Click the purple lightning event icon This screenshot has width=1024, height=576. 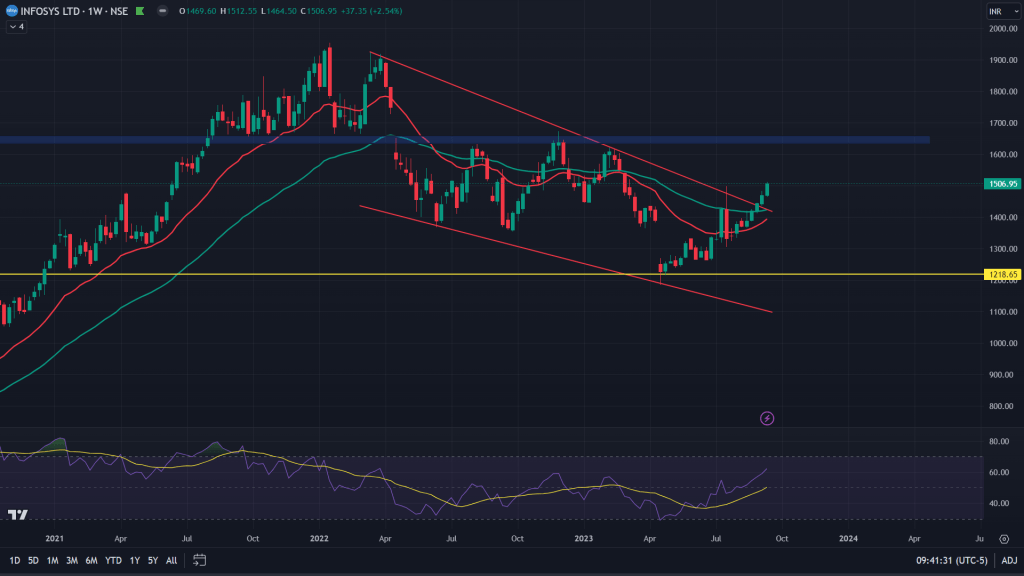point(767,418)
